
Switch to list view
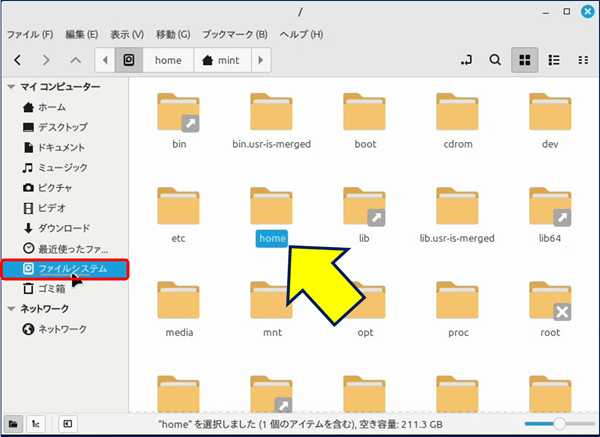click(554, 60)
